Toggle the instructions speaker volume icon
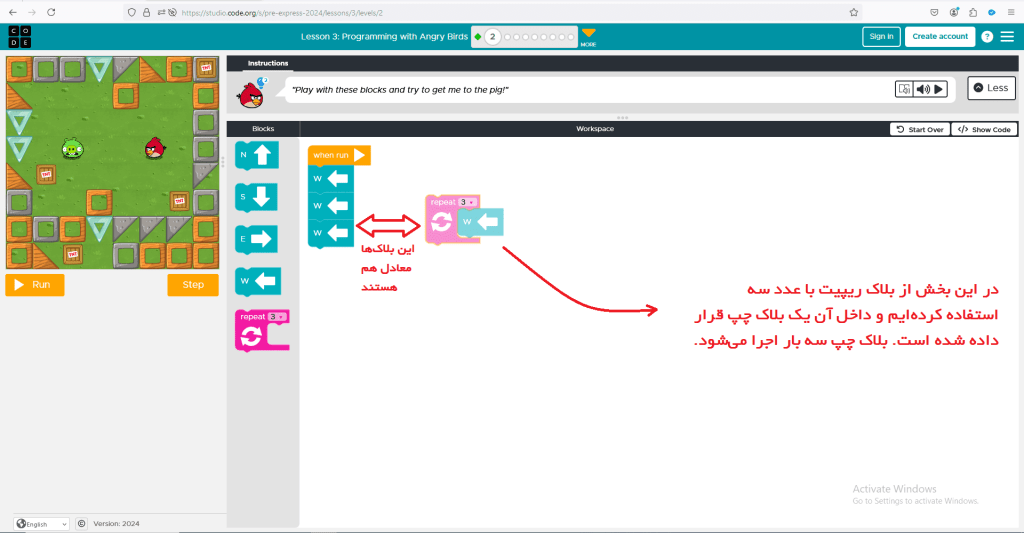Image resolution: width=1024 pixels, height=533 pixels. click(x=923, y=89)
